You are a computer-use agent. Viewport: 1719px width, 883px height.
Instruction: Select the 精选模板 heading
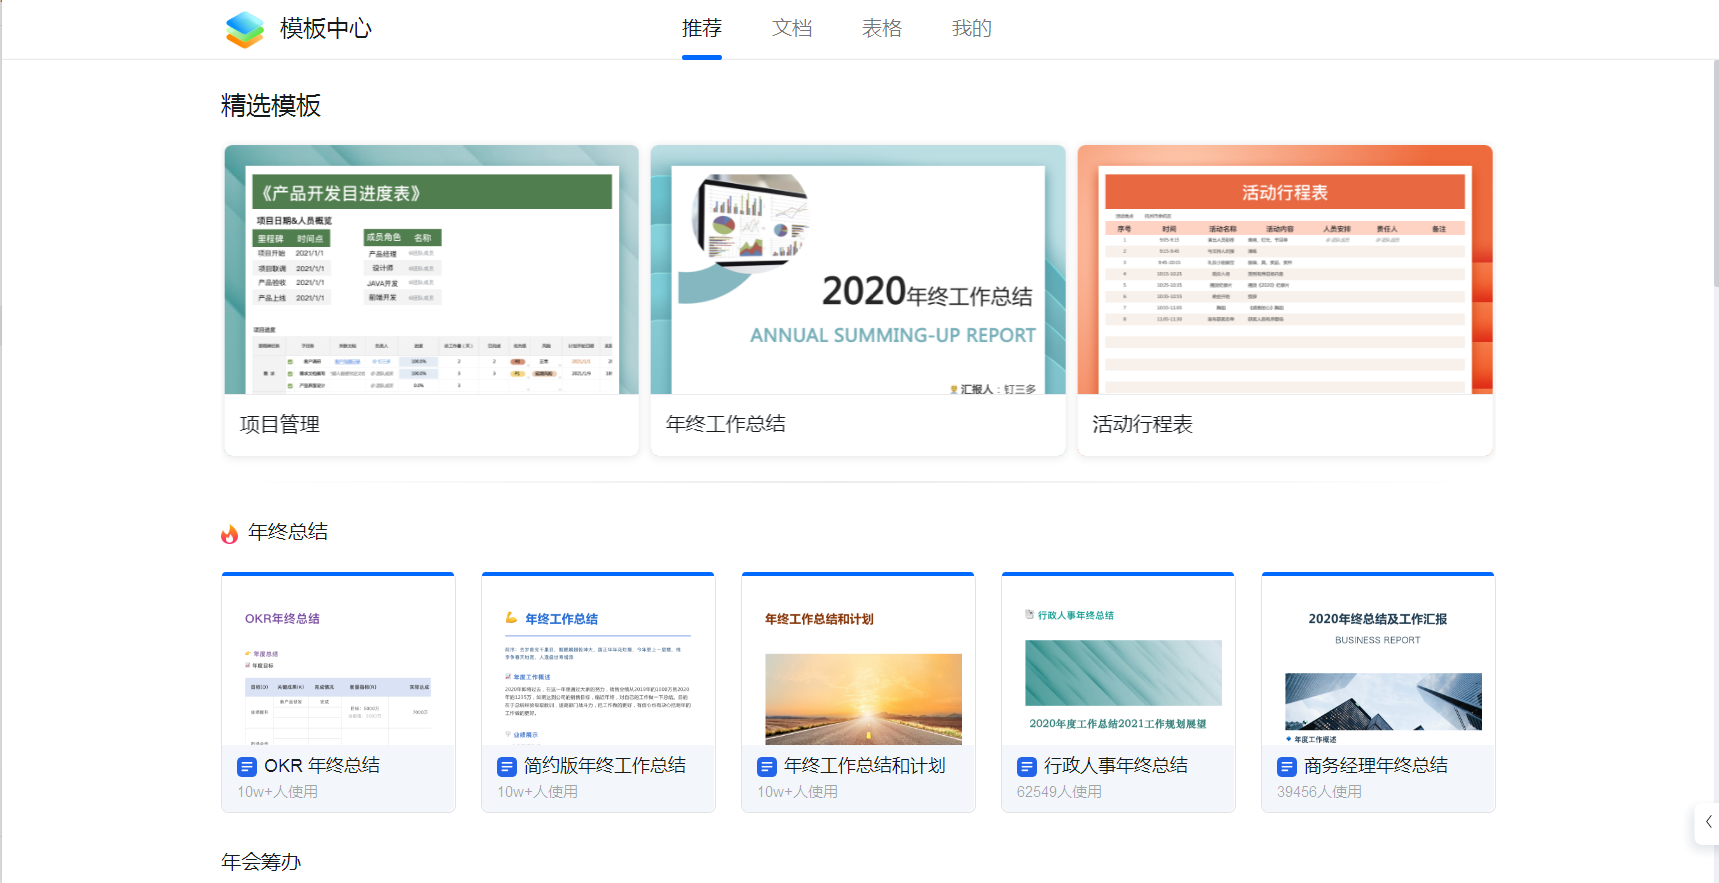tap(271, 105)
